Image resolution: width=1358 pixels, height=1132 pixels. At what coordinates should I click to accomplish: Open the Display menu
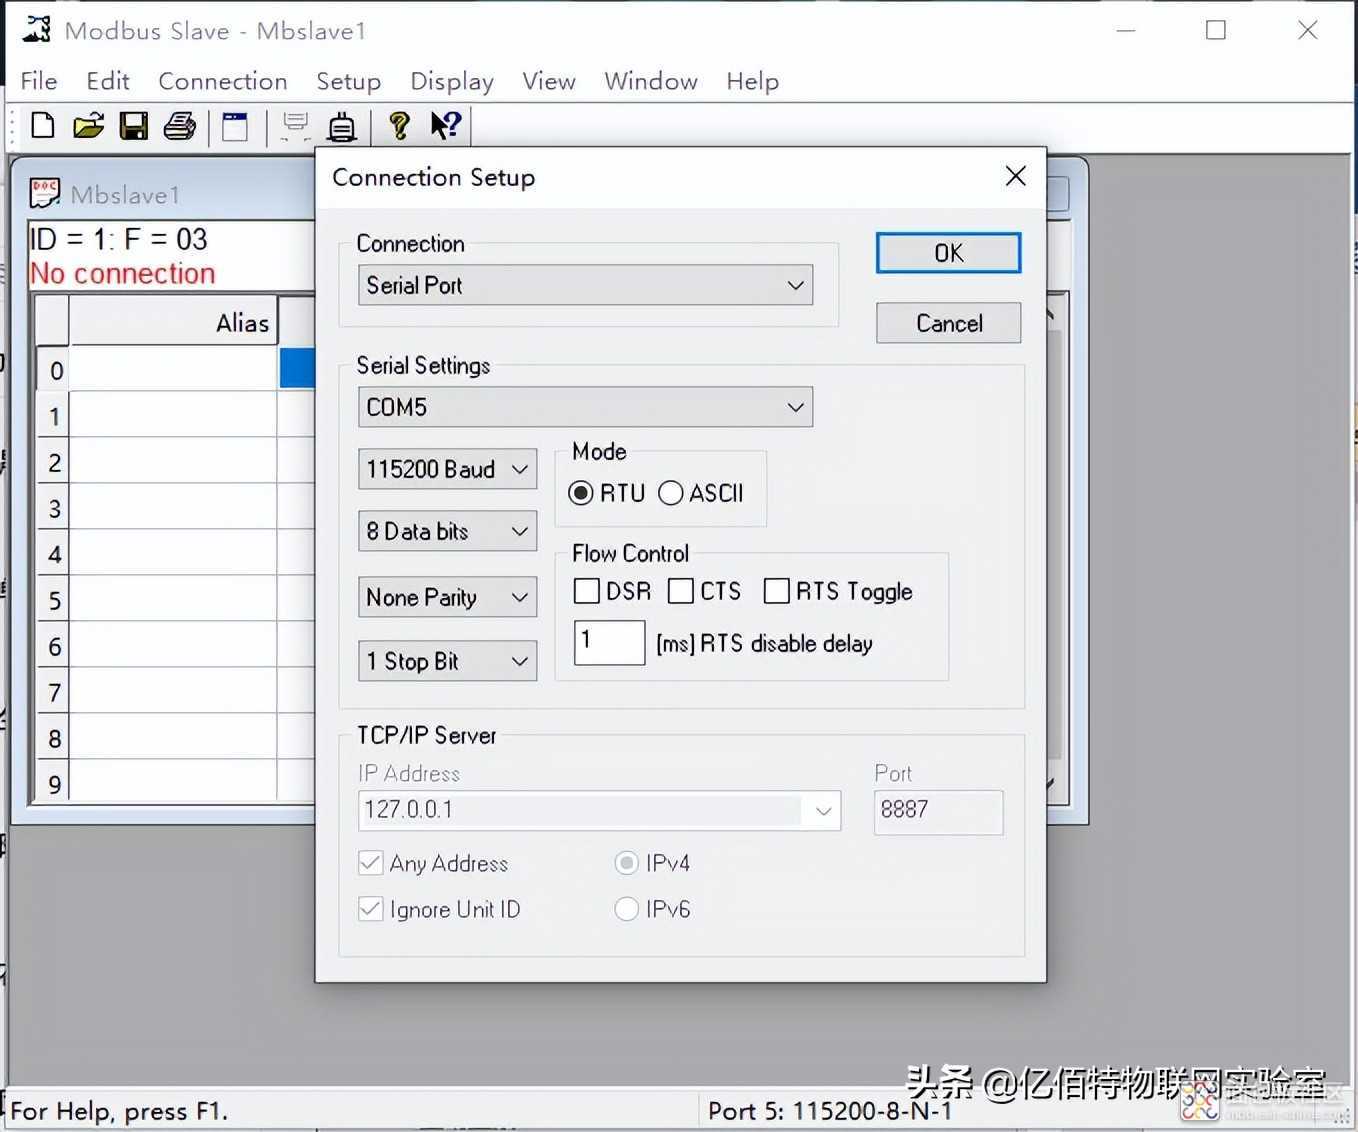pos(452,81)
